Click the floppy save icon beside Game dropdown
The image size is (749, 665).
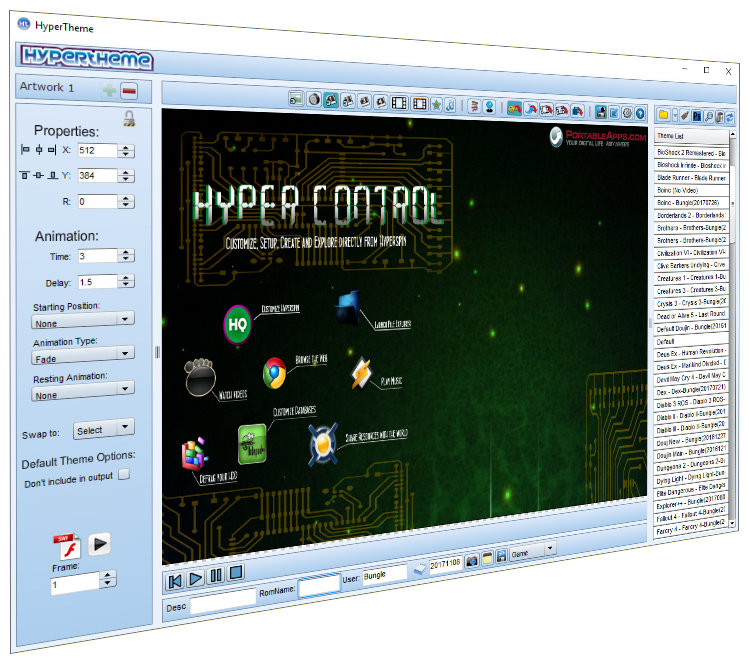501,556
